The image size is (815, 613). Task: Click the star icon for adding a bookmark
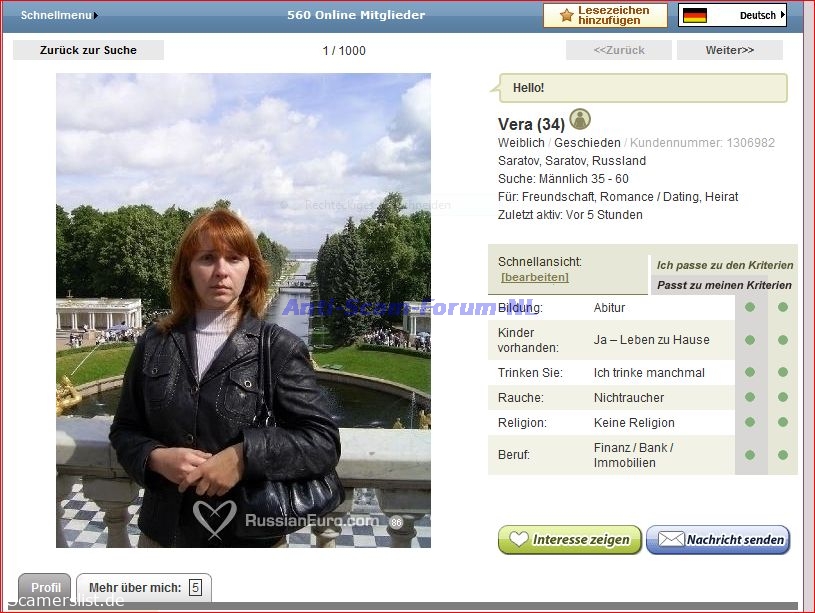(x=566, y=15)
